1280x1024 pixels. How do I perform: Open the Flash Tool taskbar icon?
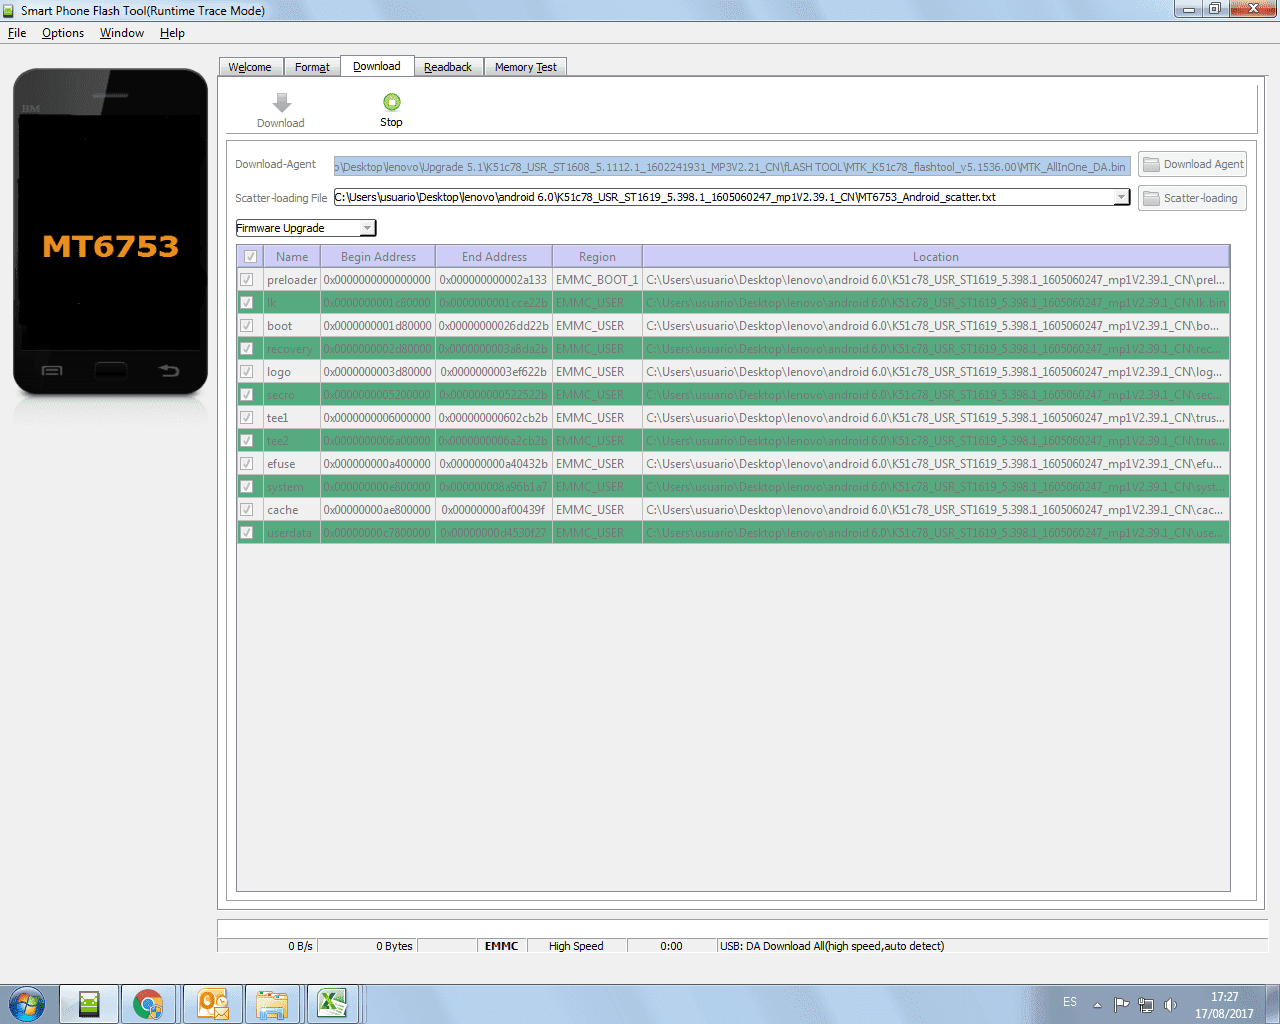click(x=89, y=1004)
